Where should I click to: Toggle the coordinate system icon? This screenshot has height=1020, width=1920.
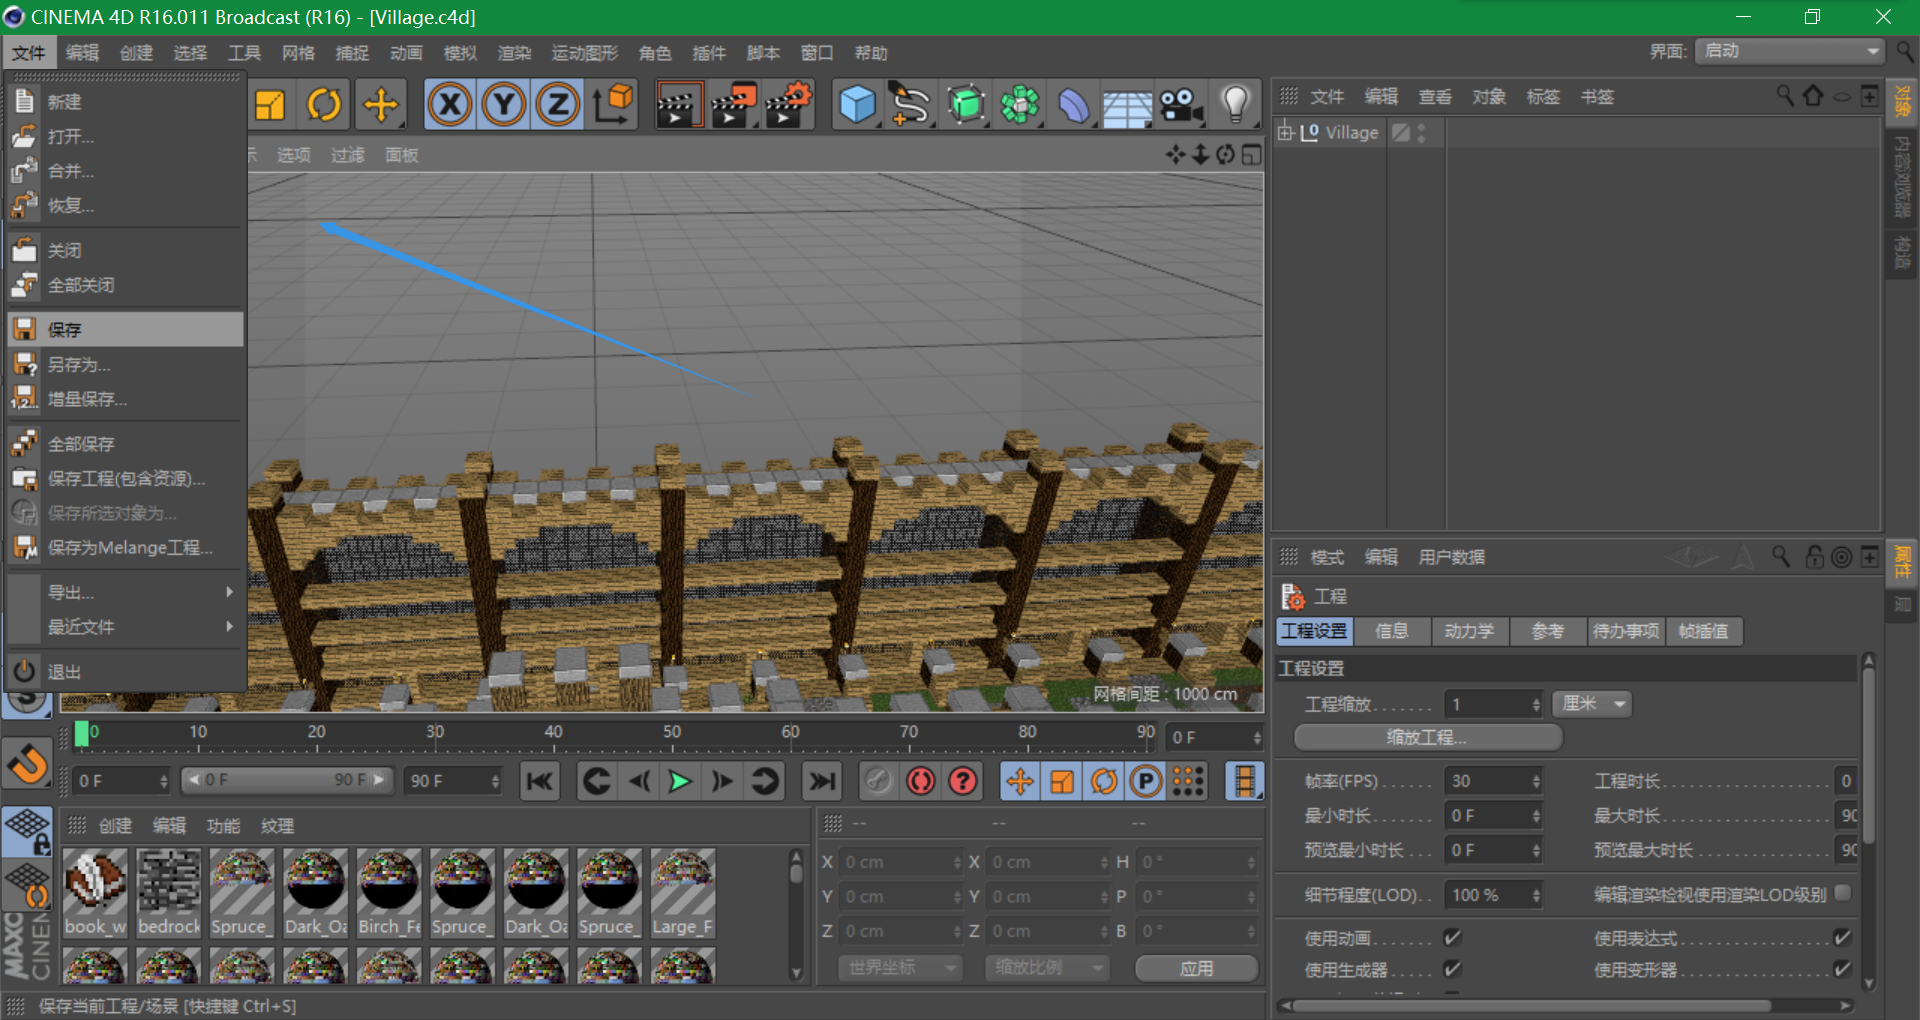614,104
